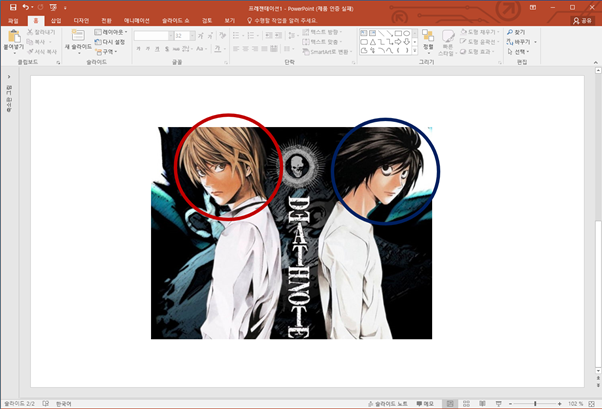Expand the shapes gallery more arrow
Viewport: 602px width, 409px height.
(x=415, y=51)
